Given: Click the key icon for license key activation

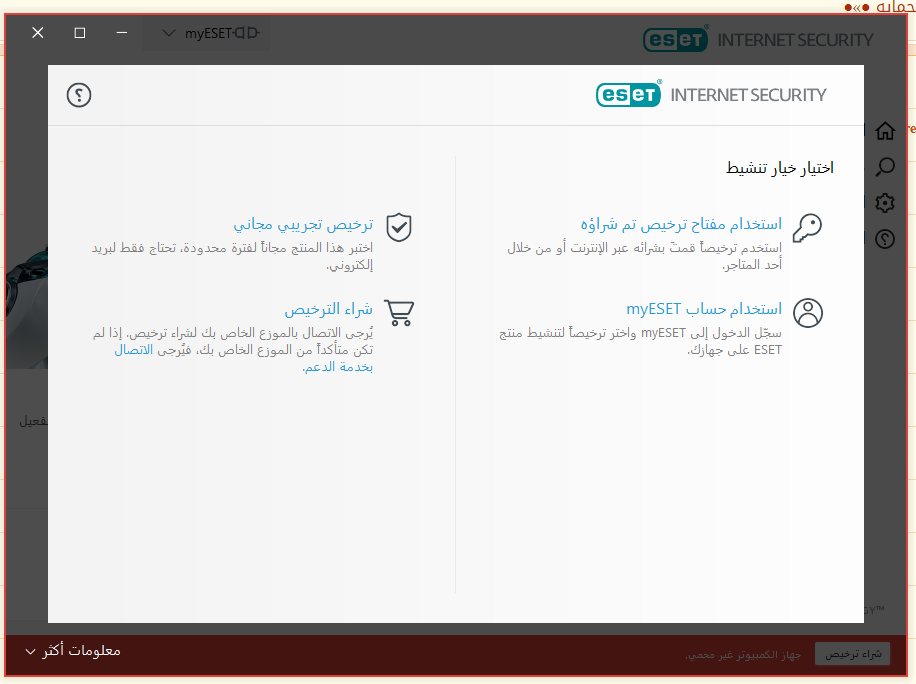Looking at the screenshot, I should [807, 228].
